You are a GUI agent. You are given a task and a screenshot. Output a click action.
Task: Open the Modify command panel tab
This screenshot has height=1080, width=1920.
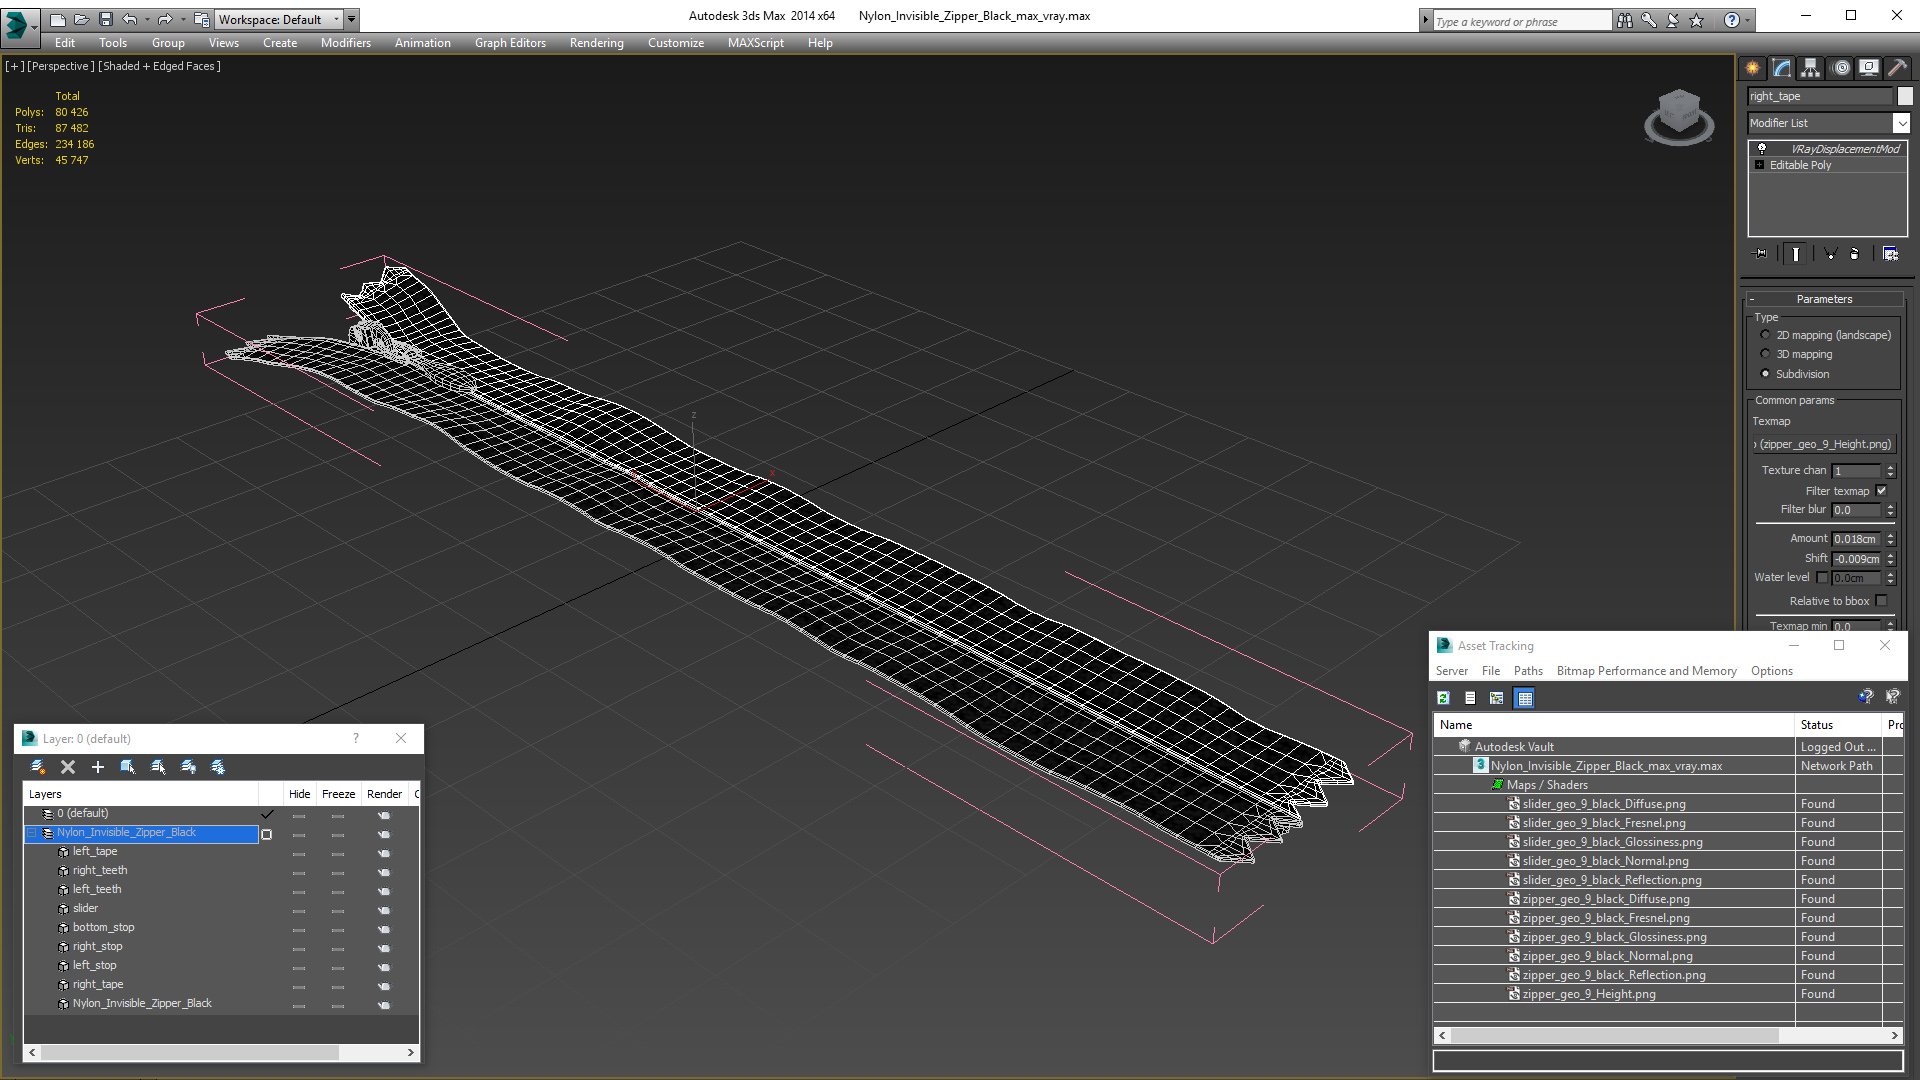[x=1782, y=68]
